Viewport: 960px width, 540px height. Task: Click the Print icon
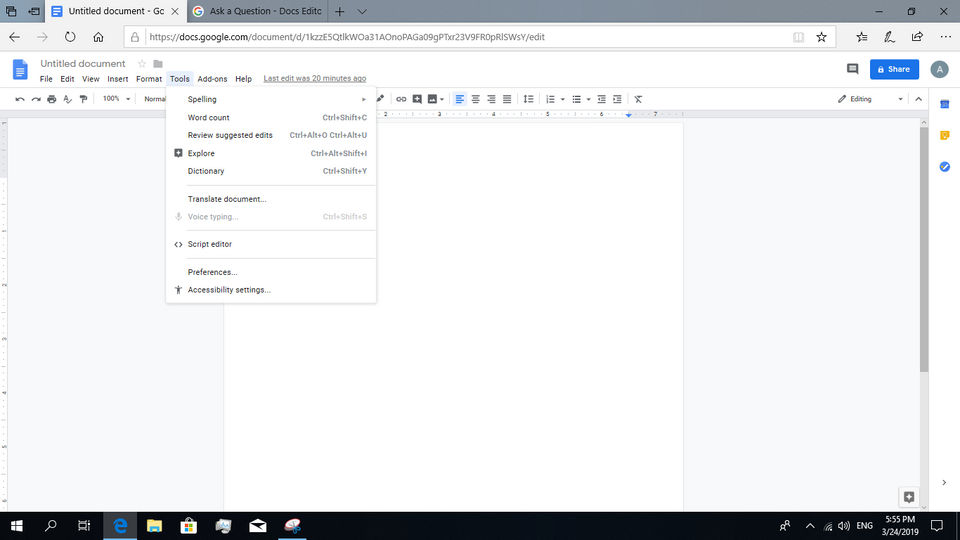(x=51, y=99)
